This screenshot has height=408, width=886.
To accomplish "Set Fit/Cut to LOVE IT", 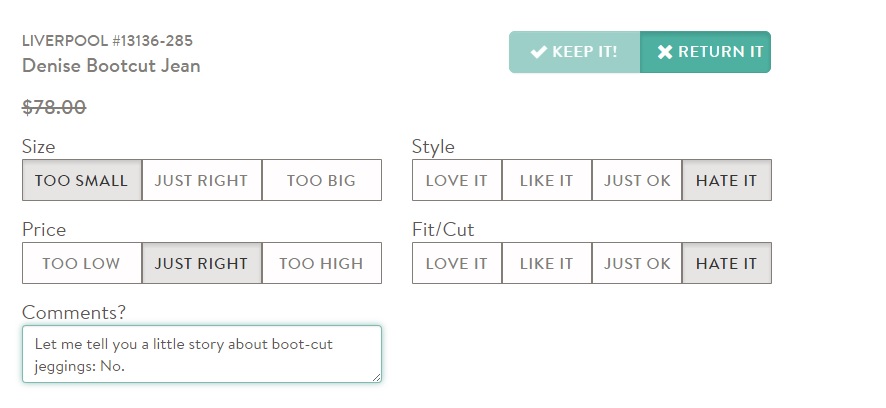I will [457, 264].
